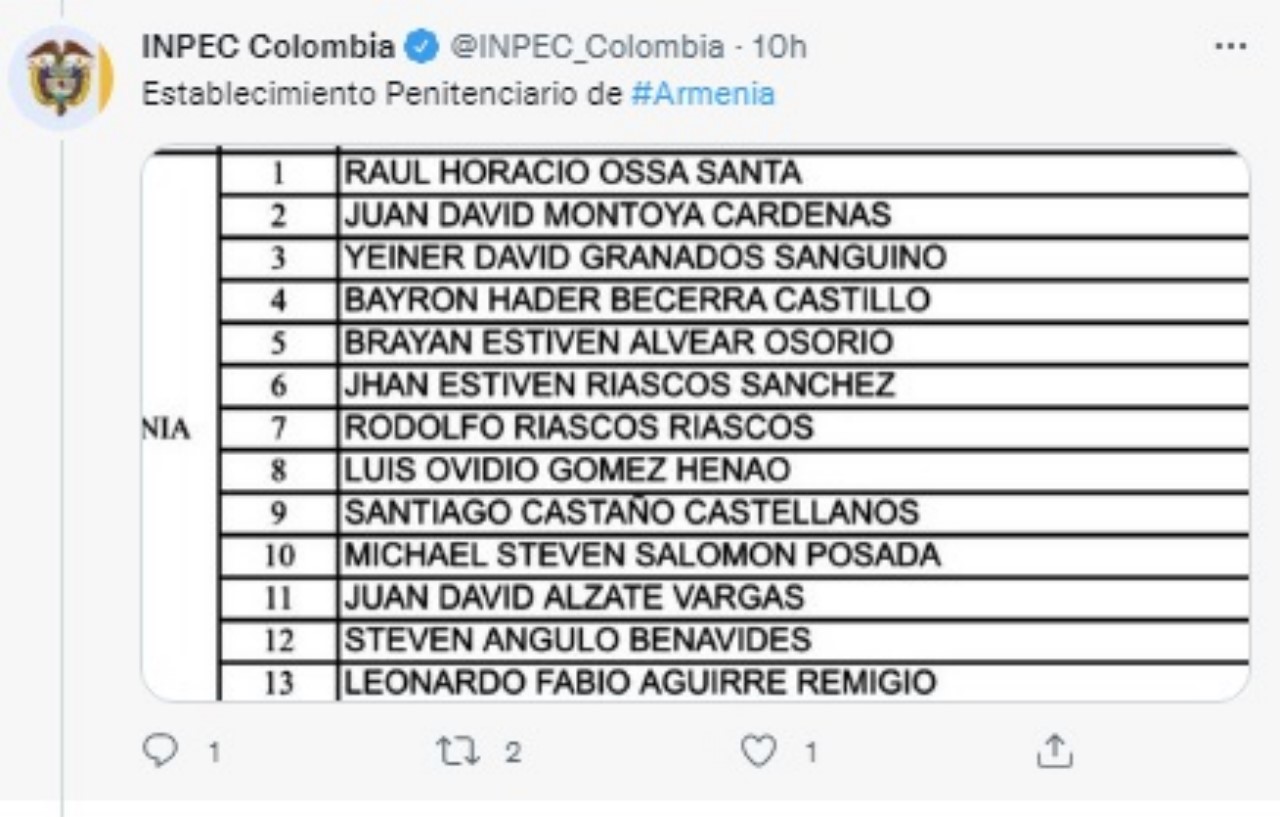Click the reply count number 1
This screenshot has height=817, width=1280.
pos(212,753)
